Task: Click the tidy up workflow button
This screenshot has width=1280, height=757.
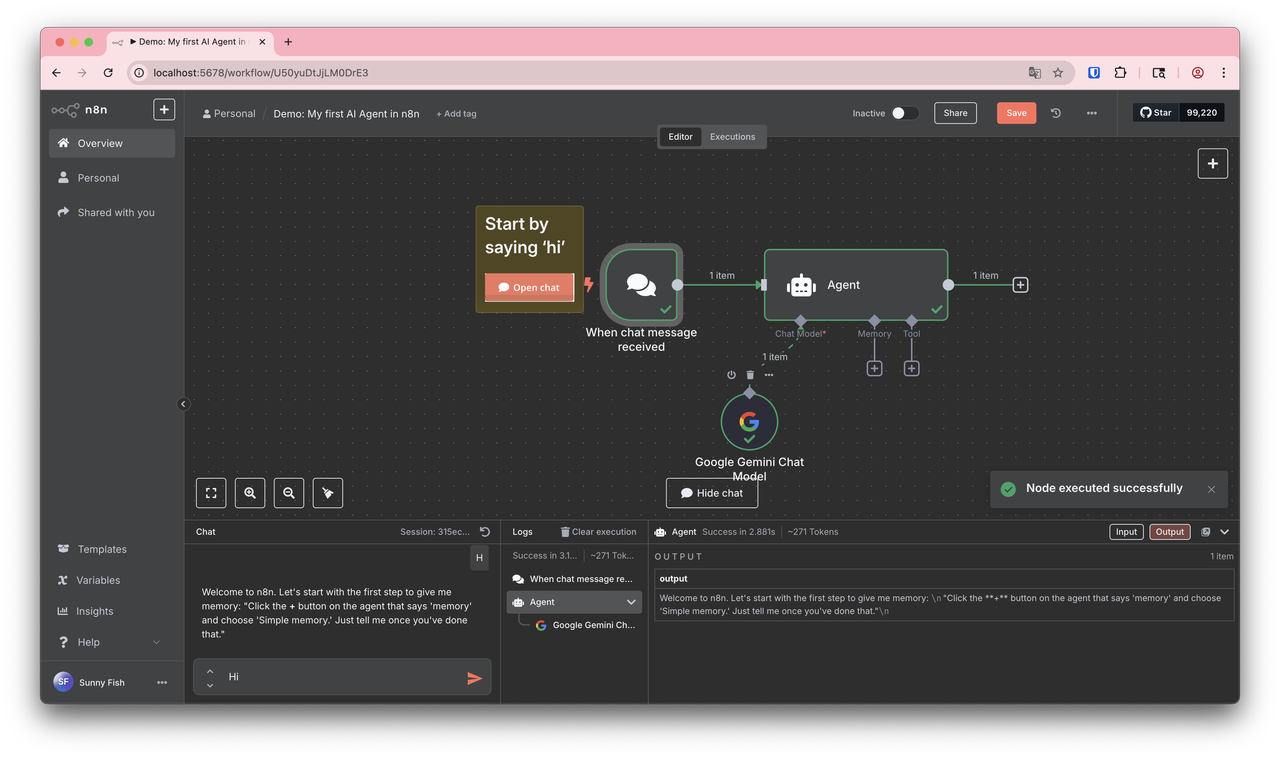Action: [x=328, y=493]
